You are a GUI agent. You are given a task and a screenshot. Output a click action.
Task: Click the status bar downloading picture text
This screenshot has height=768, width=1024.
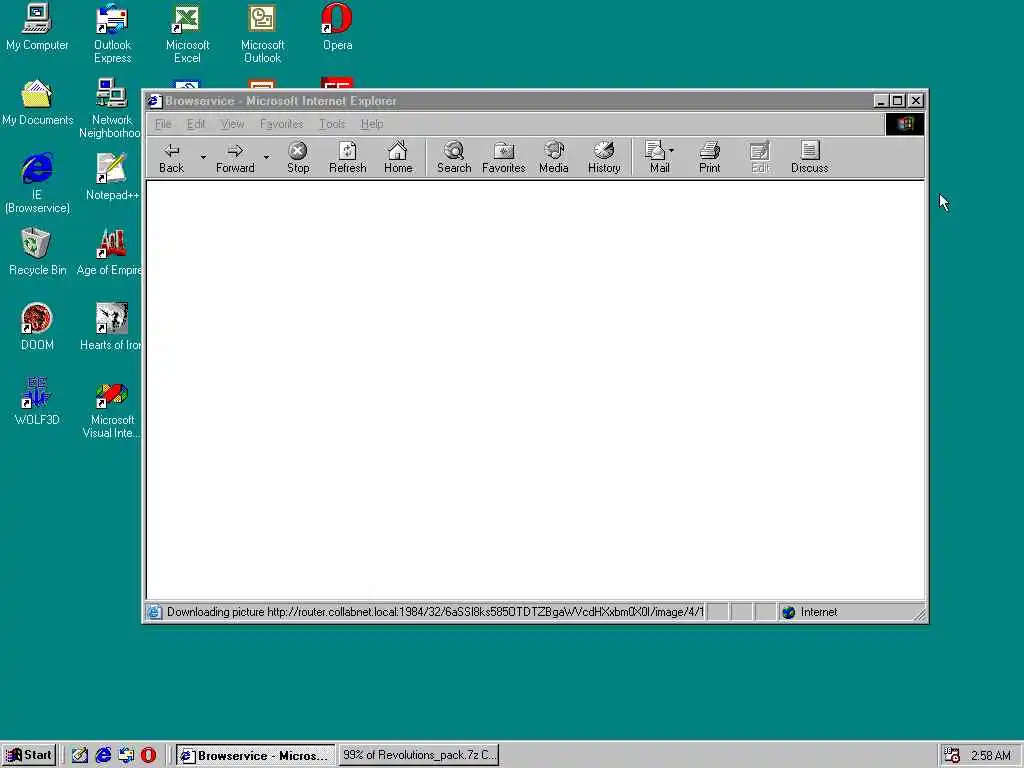click(435, 612)
